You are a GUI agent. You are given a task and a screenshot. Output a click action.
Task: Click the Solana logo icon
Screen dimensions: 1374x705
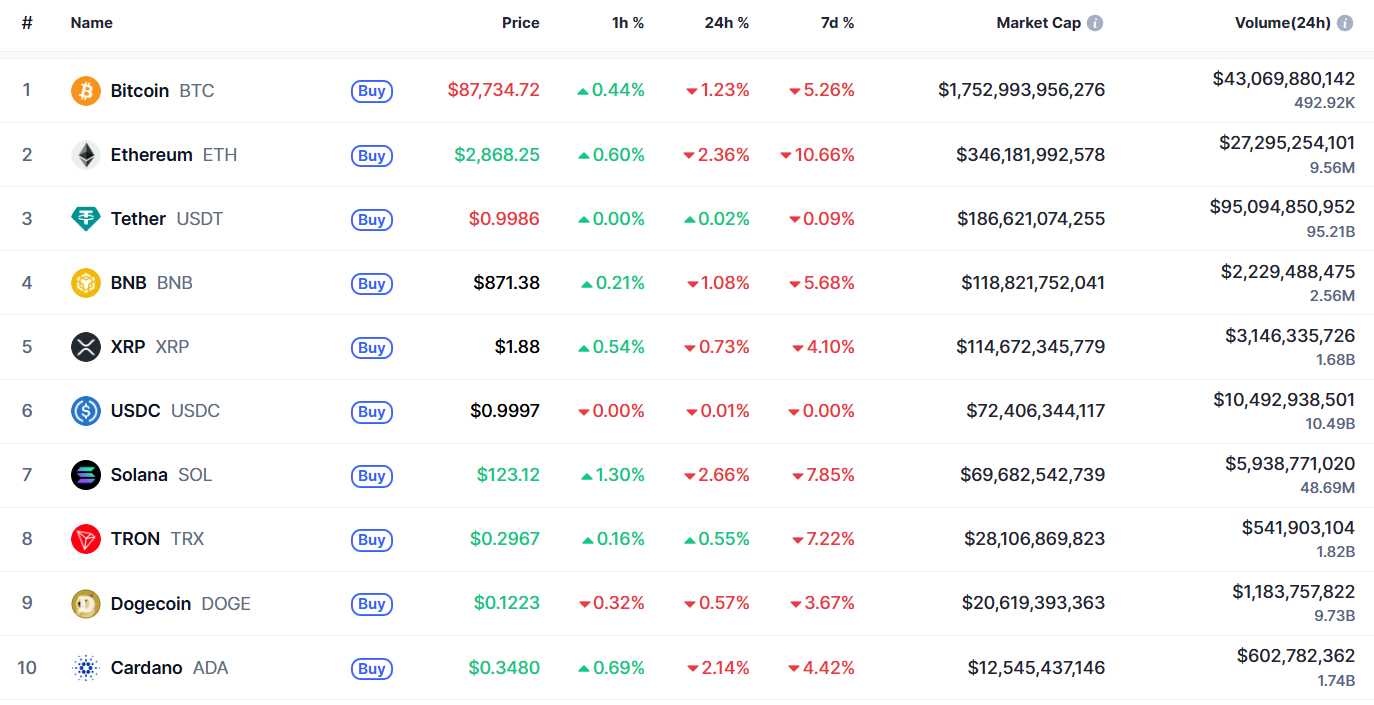[86, 475]
